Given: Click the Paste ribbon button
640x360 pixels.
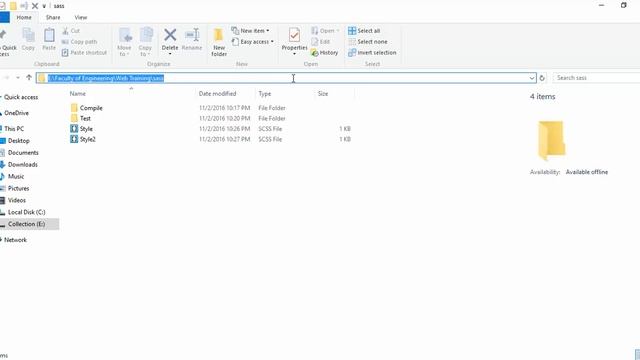Looking at the screenshot, I should click(49, 40).
